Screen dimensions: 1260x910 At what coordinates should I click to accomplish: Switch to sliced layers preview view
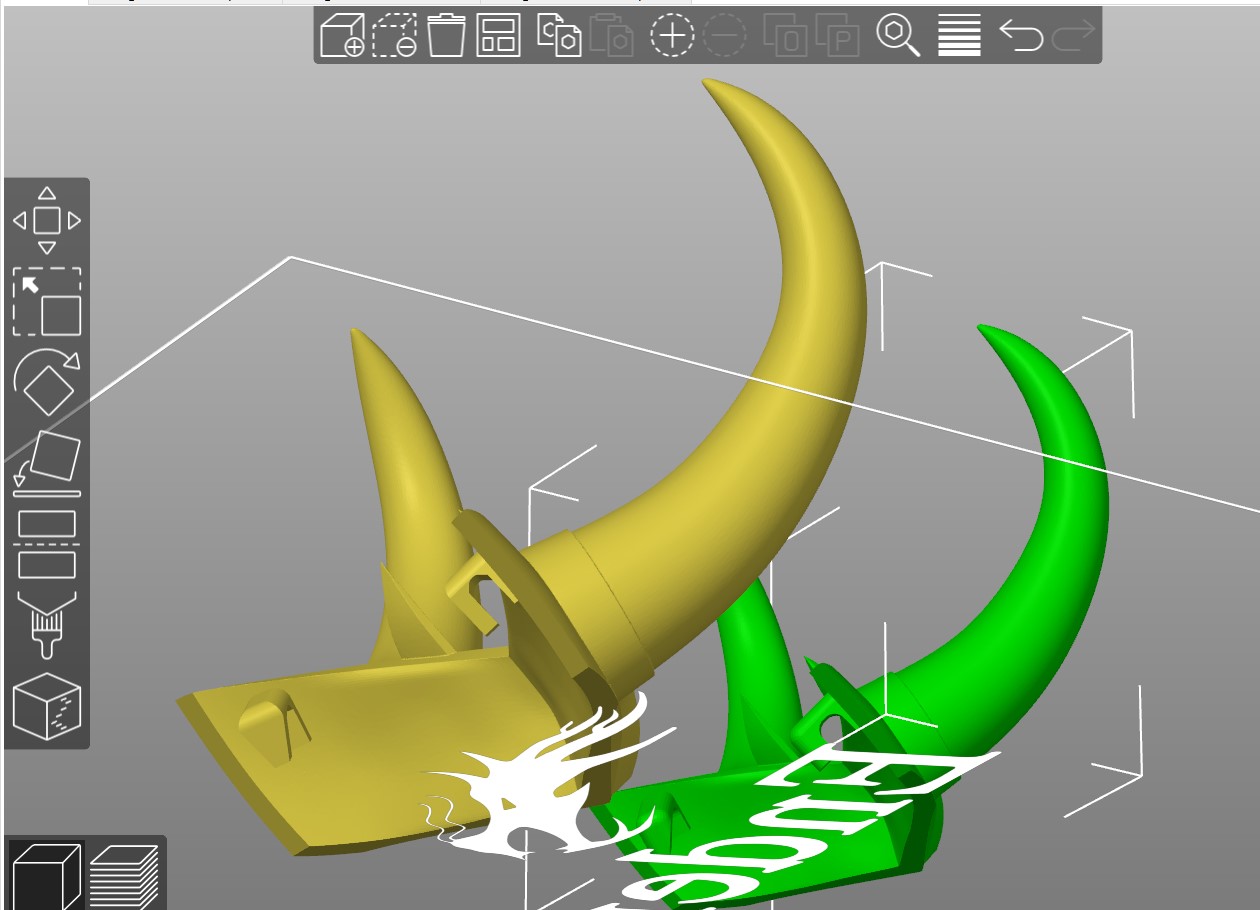tap(124, 873)
